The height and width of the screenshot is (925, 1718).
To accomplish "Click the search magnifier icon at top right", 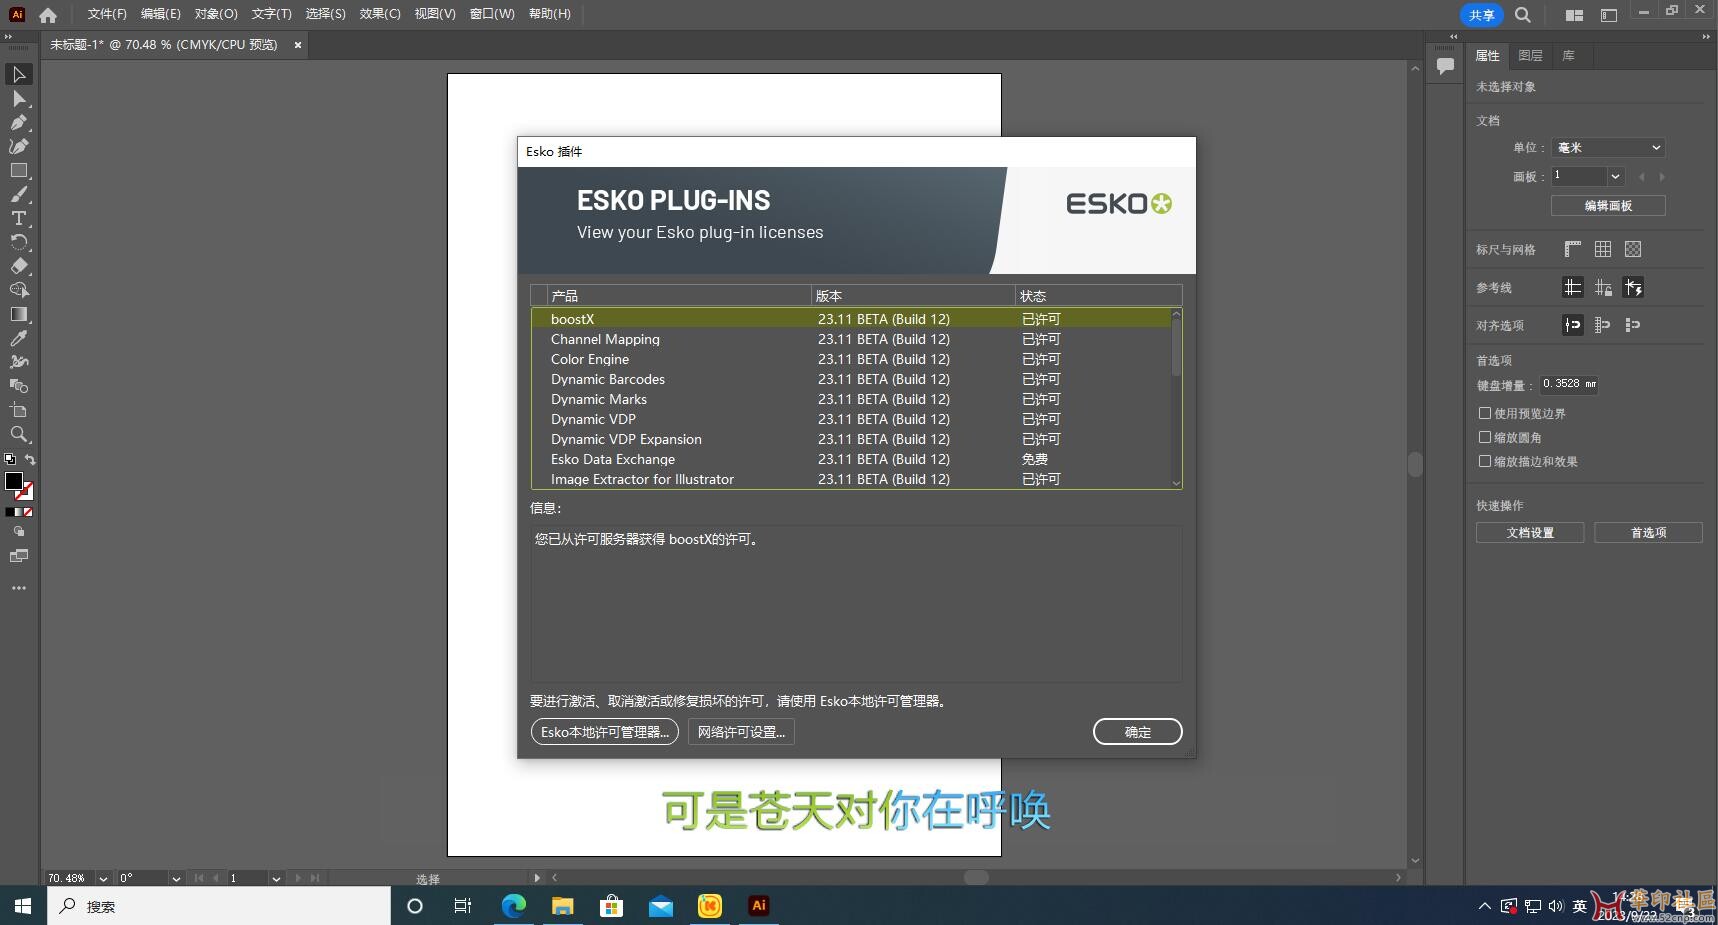I will 1523,15.
